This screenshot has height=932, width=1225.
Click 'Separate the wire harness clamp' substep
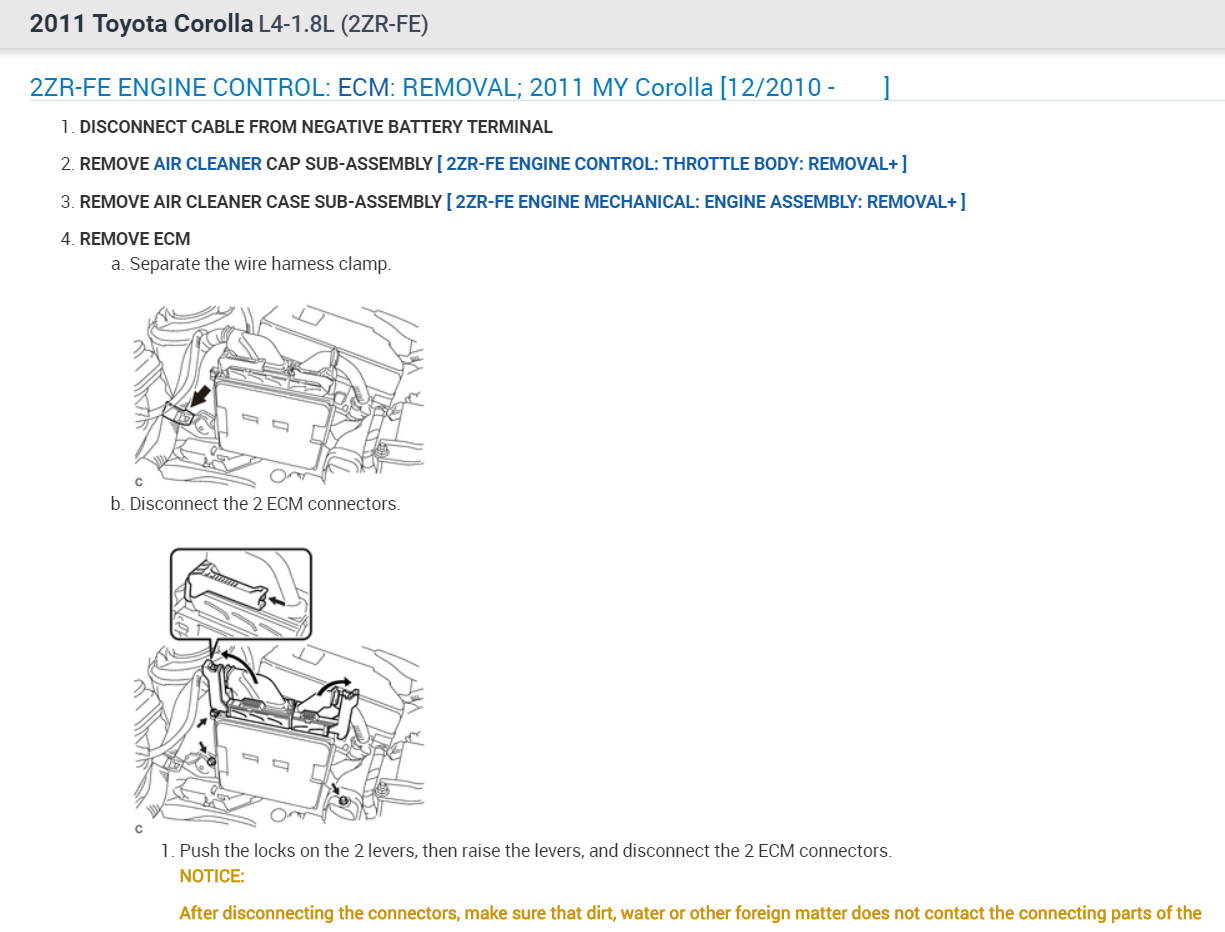click(x=251, y=265)
